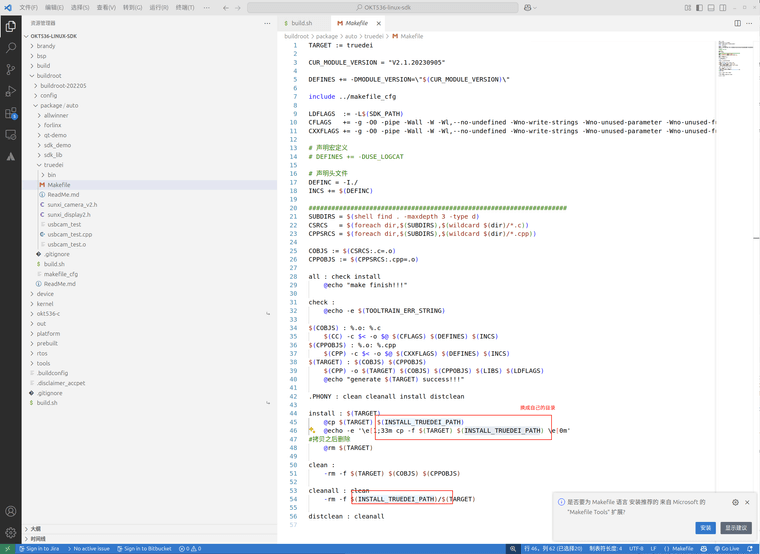
Task: Open the 终端(T) menu
Action: coord(185,8)
